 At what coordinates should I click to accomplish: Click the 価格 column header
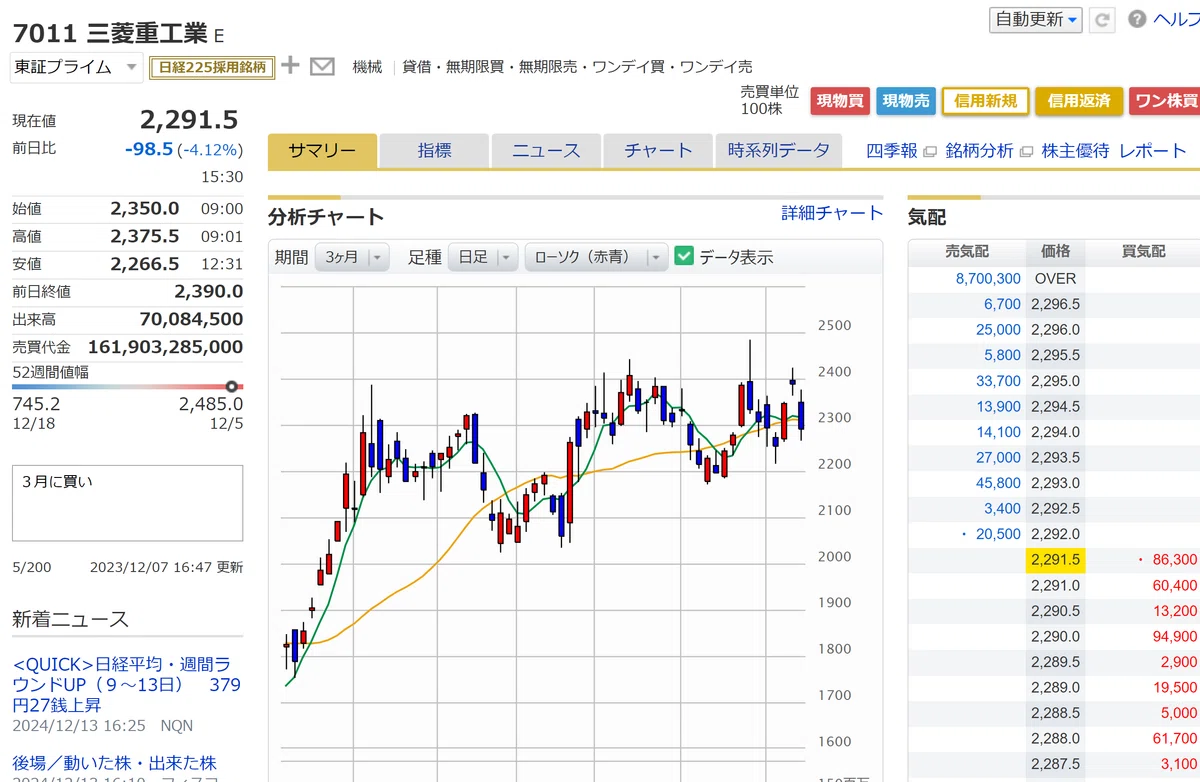(1055, 252)
